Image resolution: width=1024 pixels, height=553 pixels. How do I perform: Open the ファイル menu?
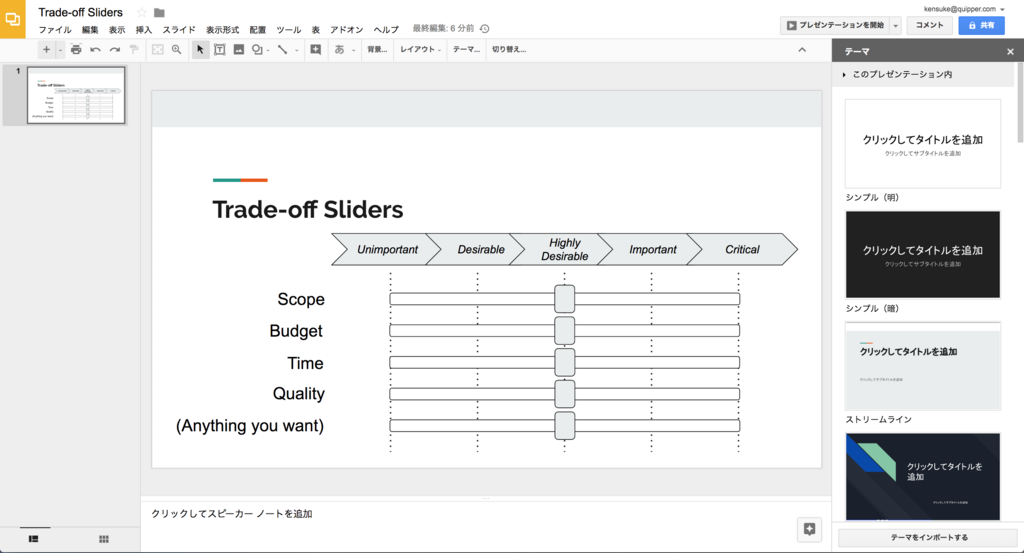click(x=55, y=29)
